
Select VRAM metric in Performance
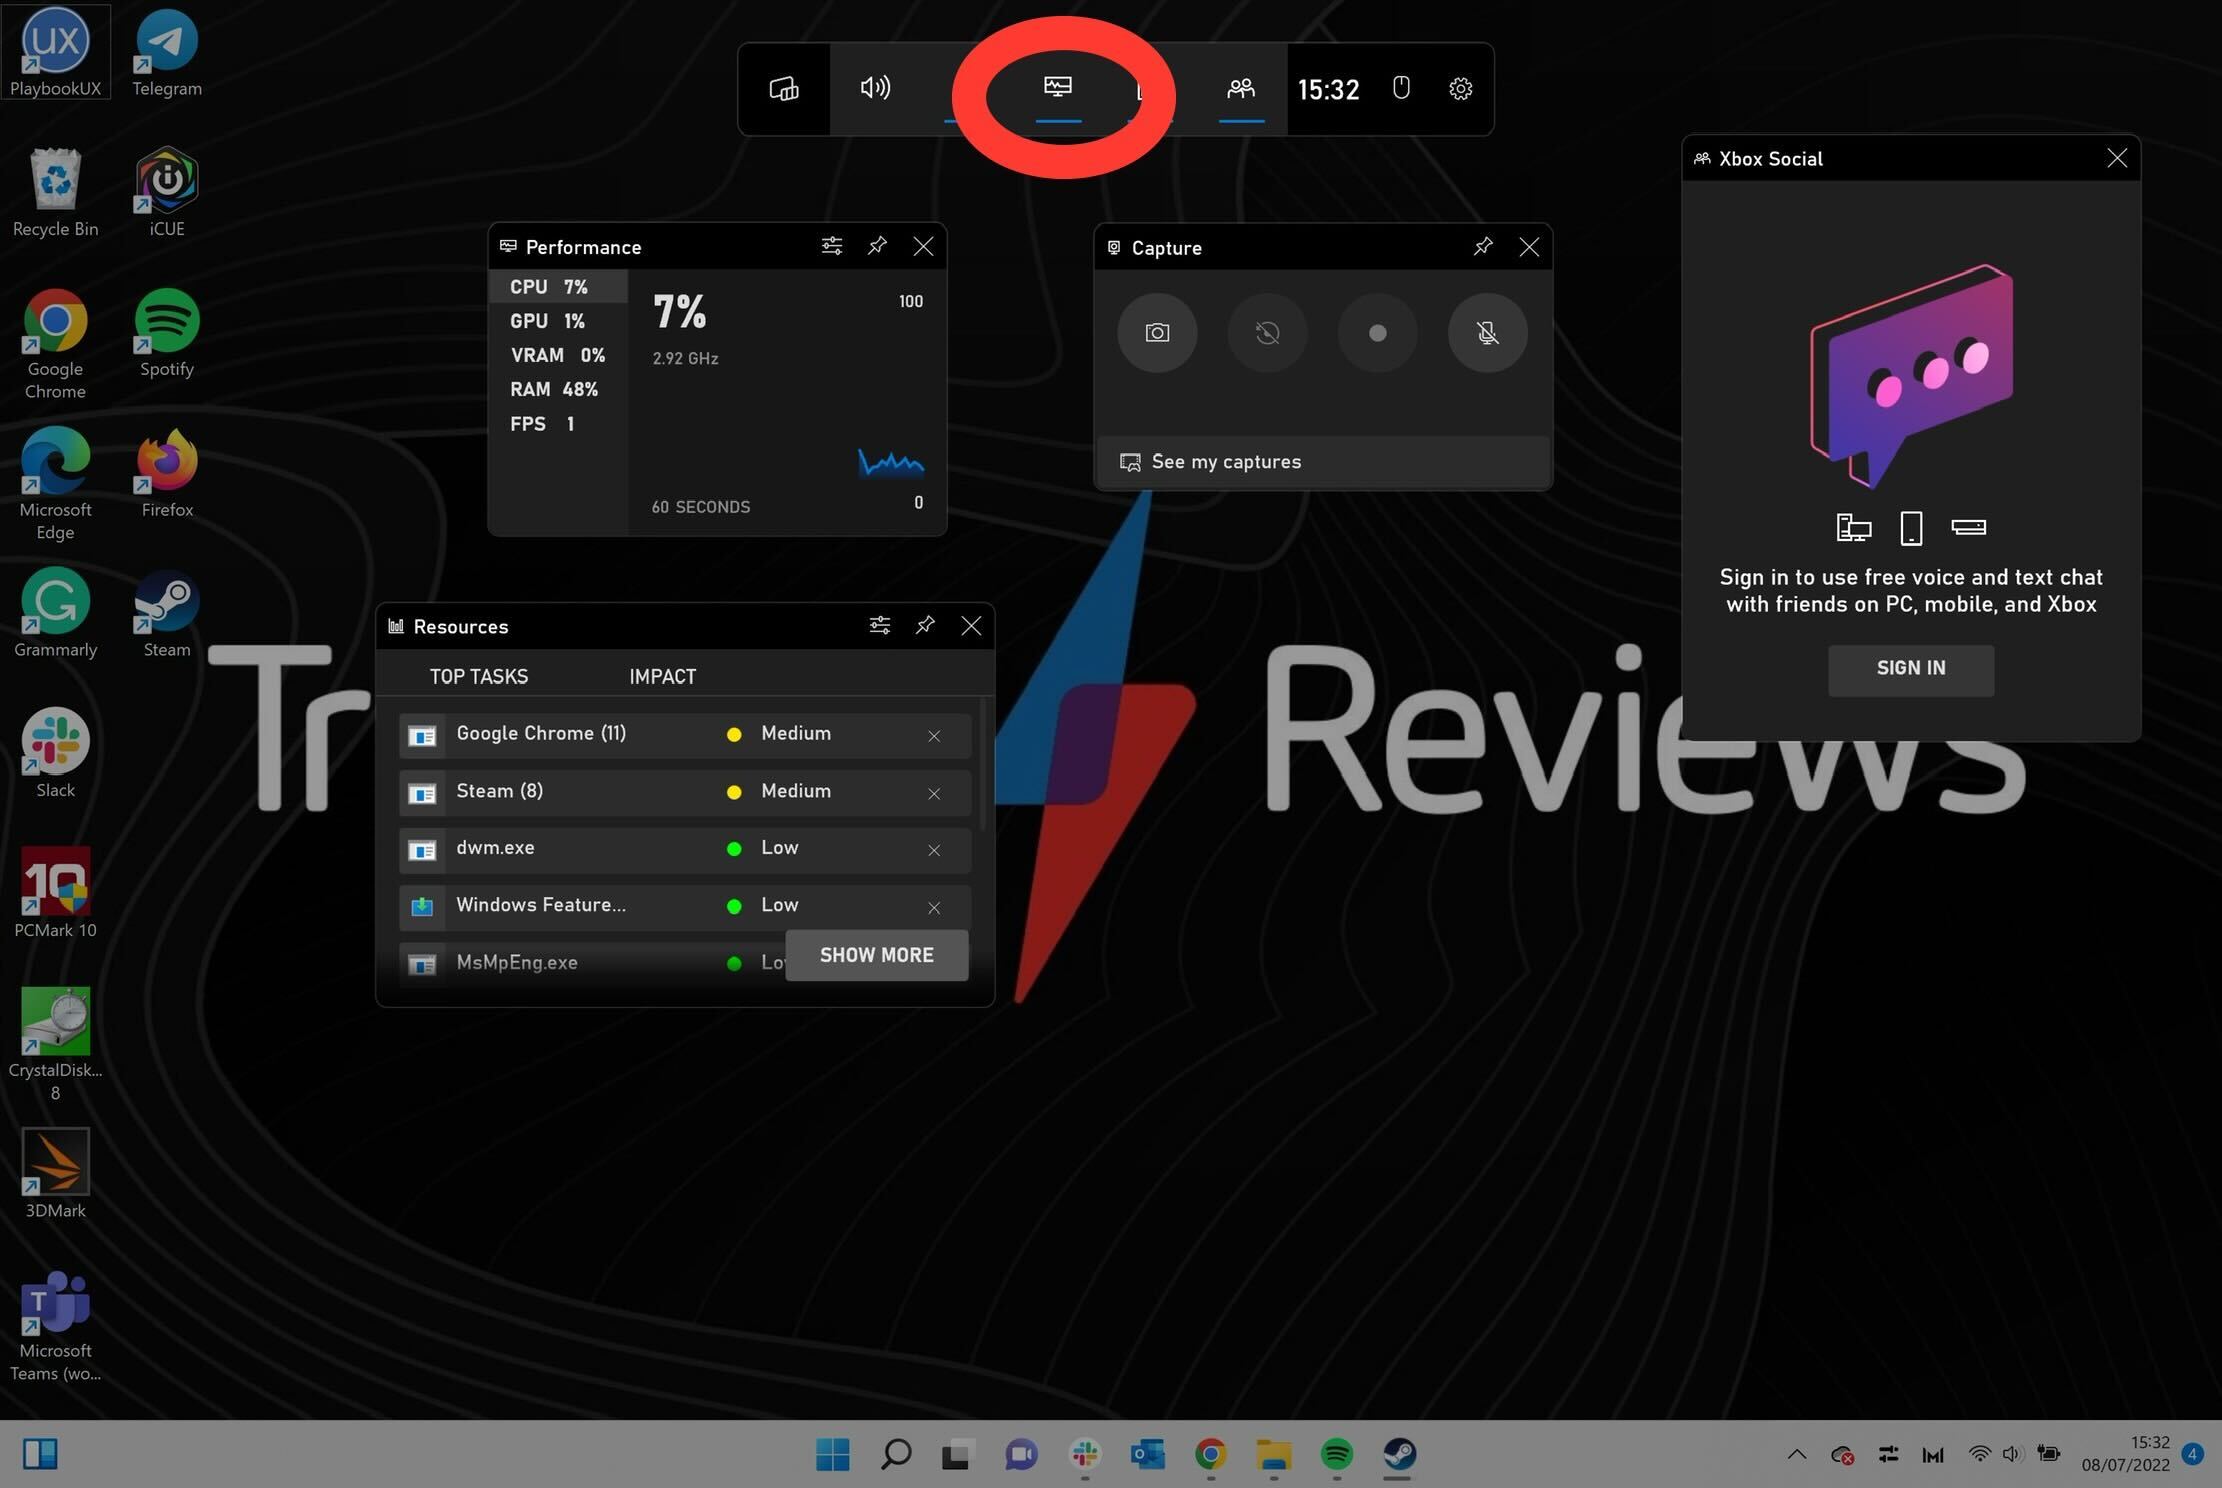558,355
